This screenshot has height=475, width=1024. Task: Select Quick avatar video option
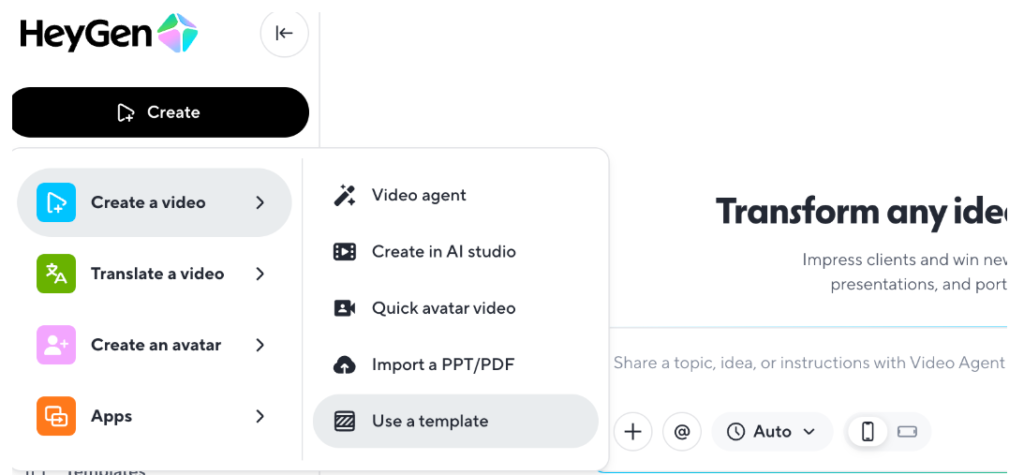point(443,308)
